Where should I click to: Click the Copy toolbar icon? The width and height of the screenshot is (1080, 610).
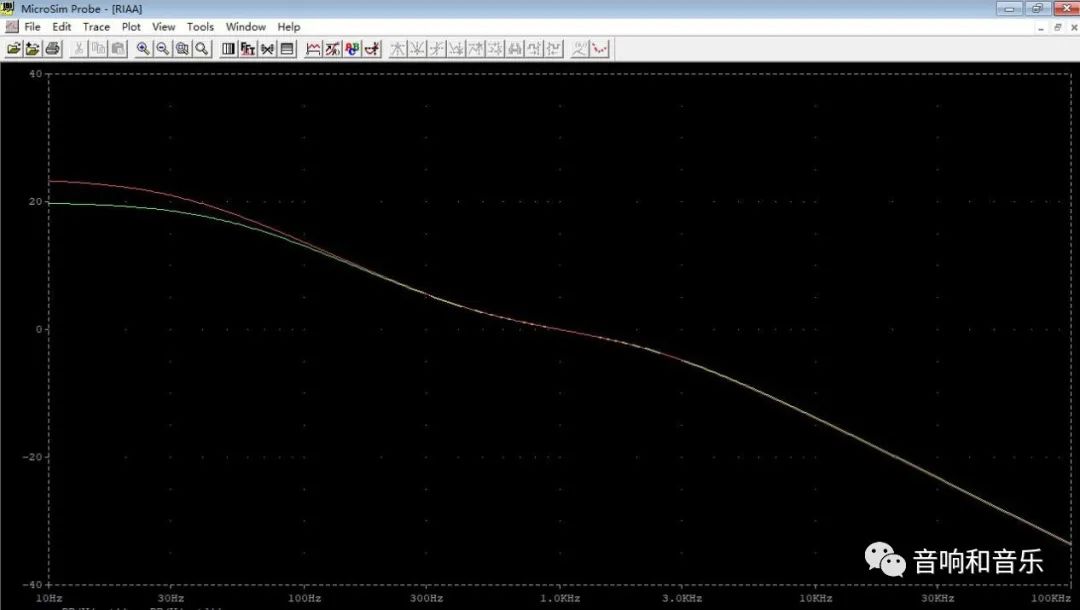tap(98, 49)
